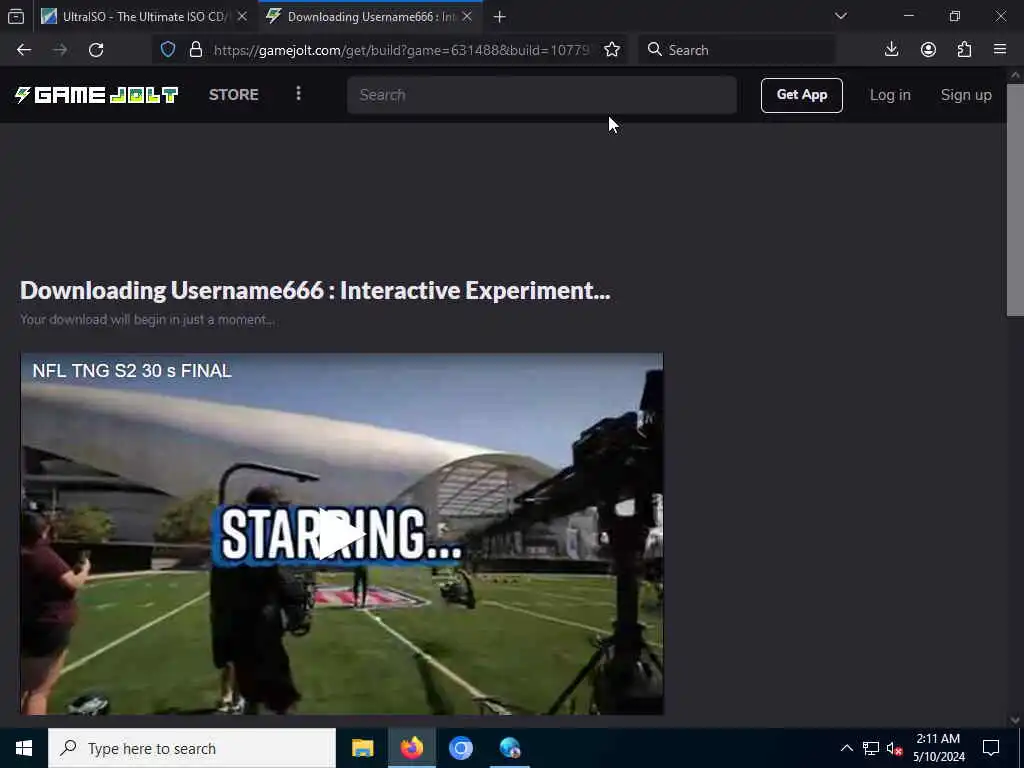1024x768 pixels.
Task: Bookmark this page with the star
Action: pos(612,50)
